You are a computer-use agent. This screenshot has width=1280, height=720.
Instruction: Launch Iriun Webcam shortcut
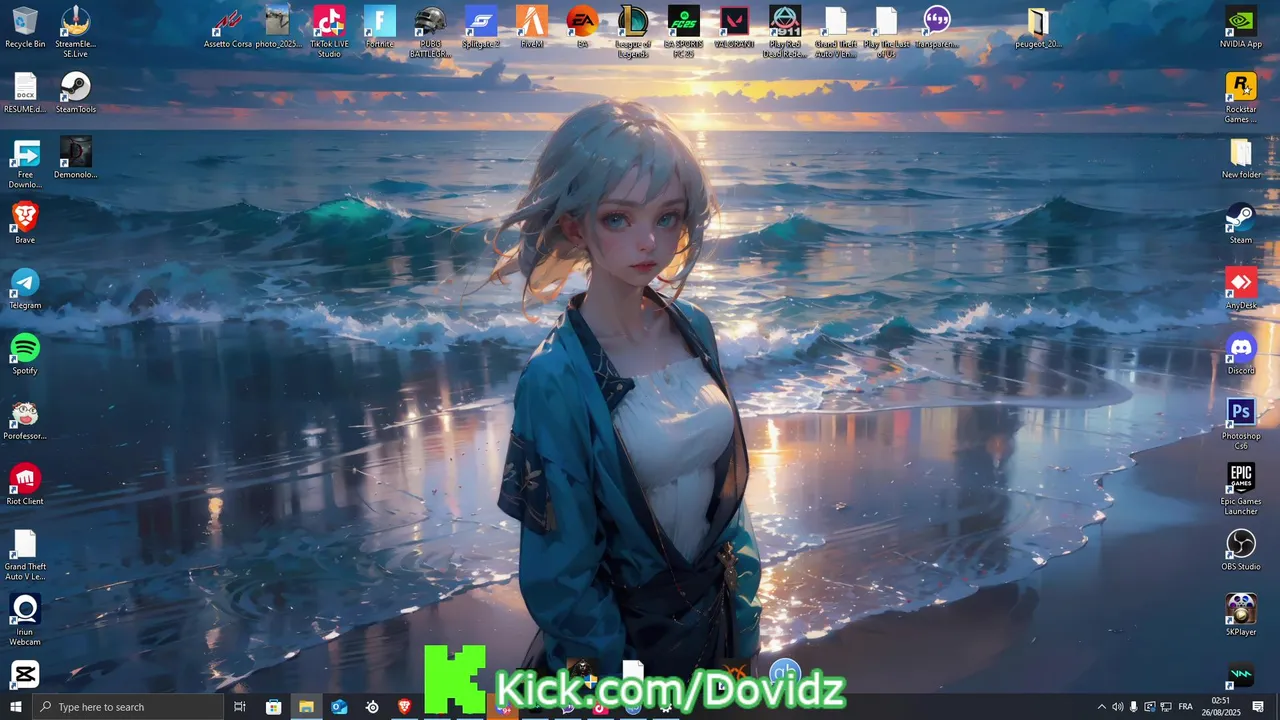pyautogui.click(x=25, y=620)
